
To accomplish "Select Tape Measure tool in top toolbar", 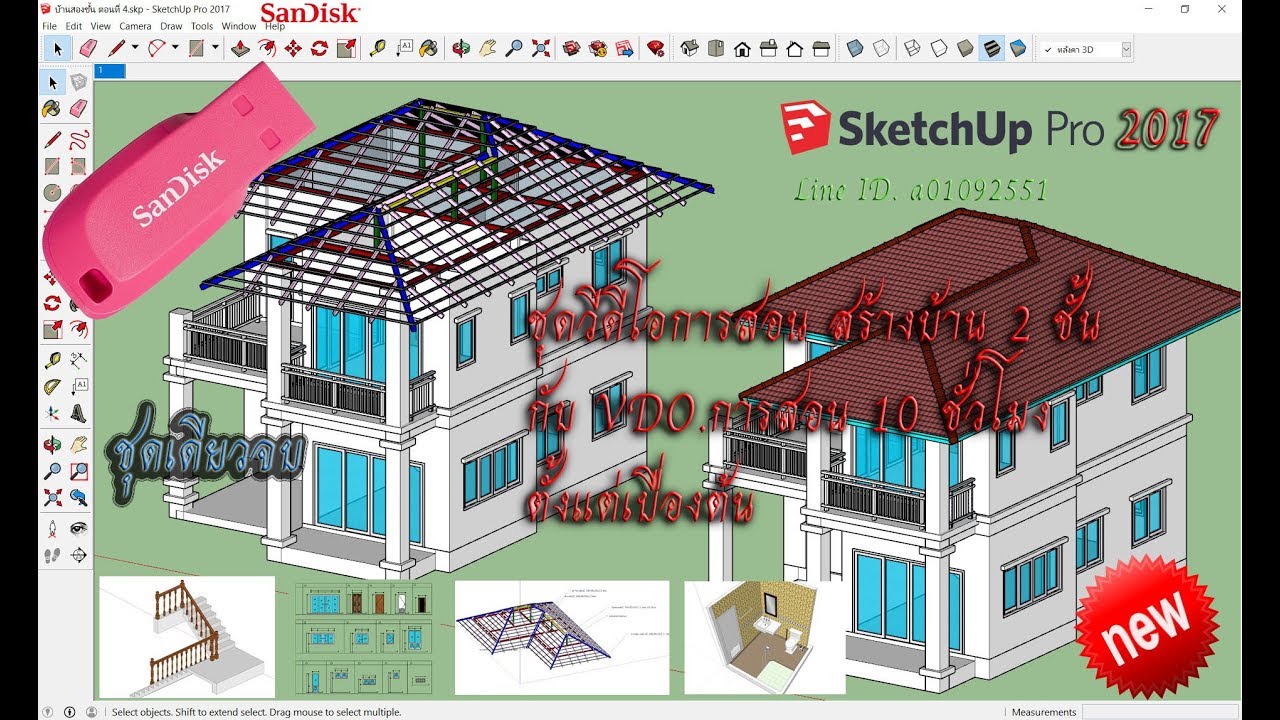I will coord(377,48).
